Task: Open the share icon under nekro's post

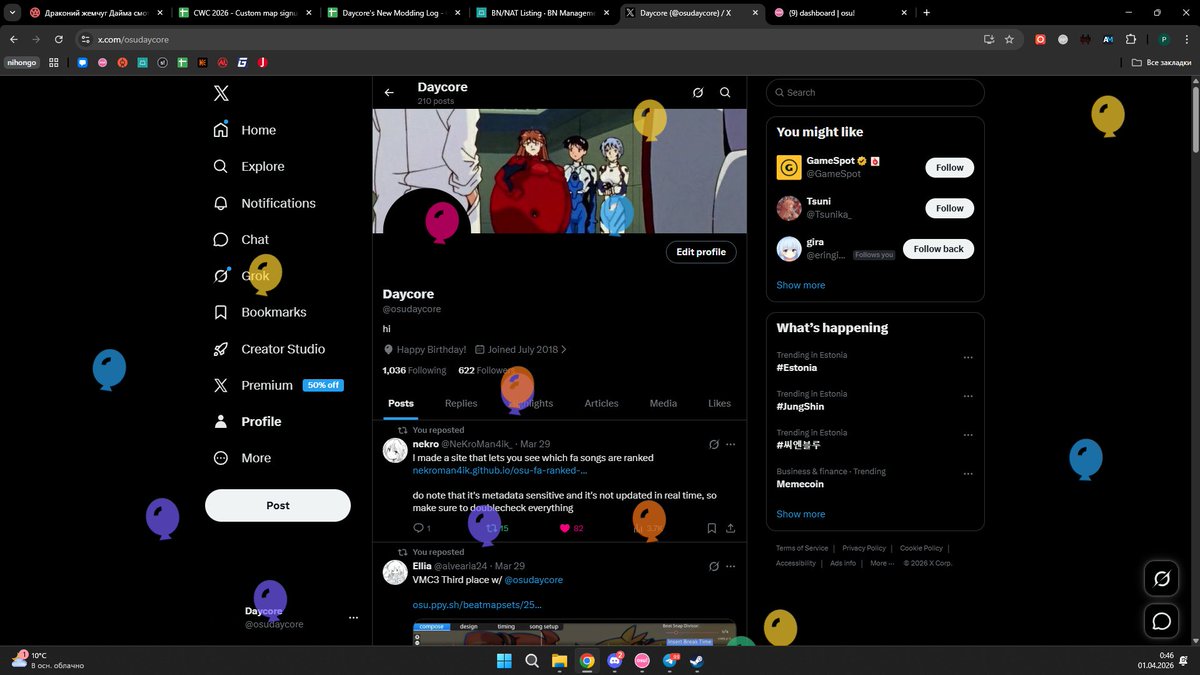Action: pos(731,528)
